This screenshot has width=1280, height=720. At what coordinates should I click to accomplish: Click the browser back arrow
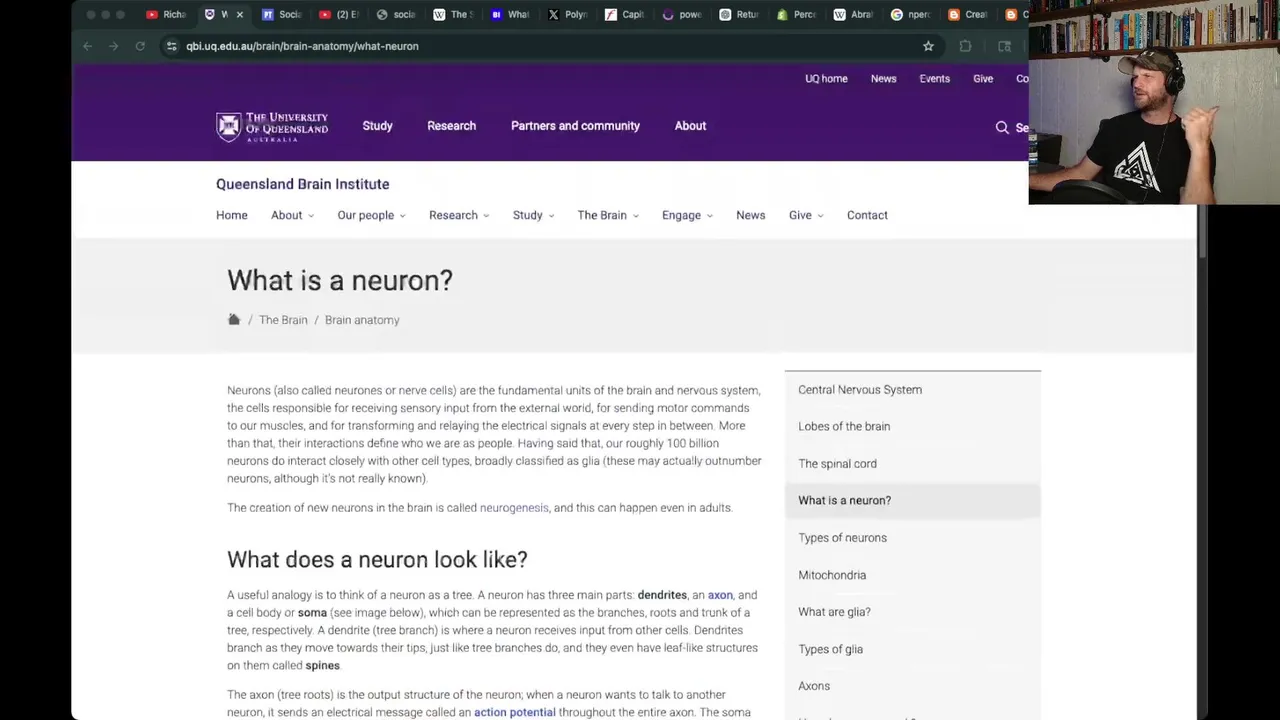[88, 46]
